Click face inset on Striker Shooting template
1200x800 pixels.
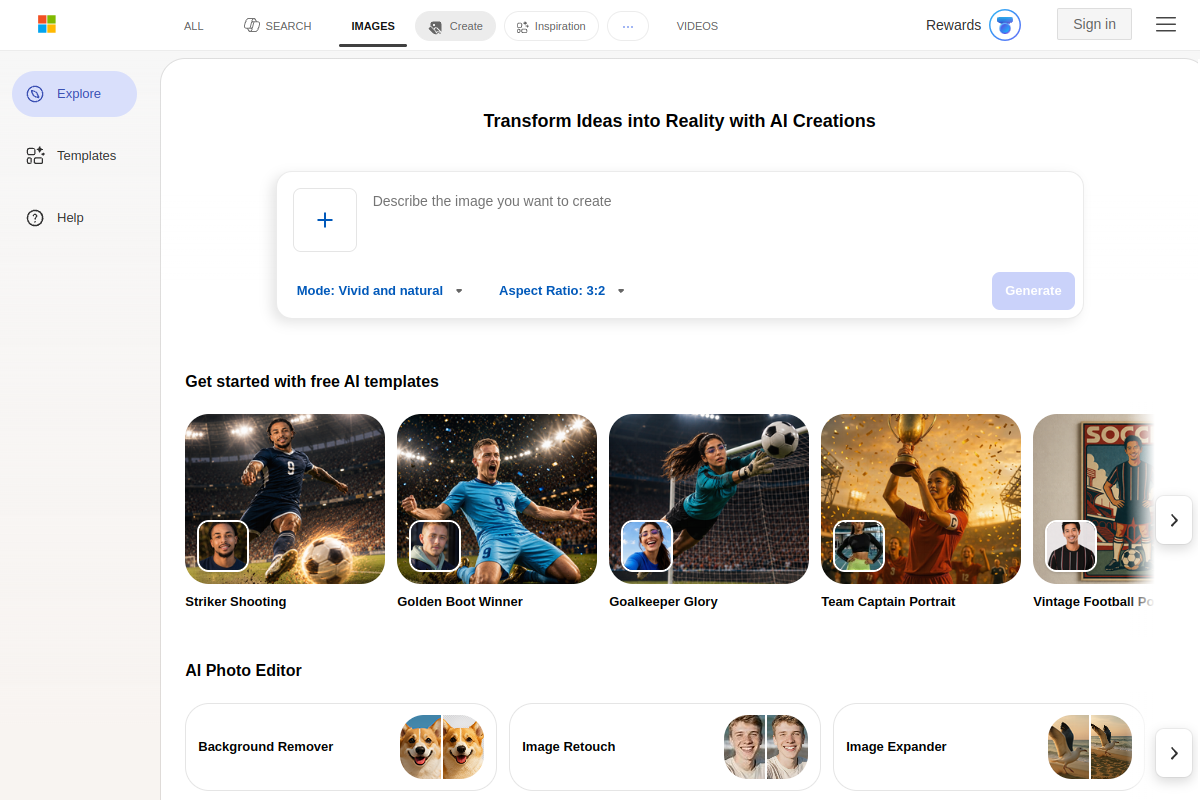click(223, 546)
